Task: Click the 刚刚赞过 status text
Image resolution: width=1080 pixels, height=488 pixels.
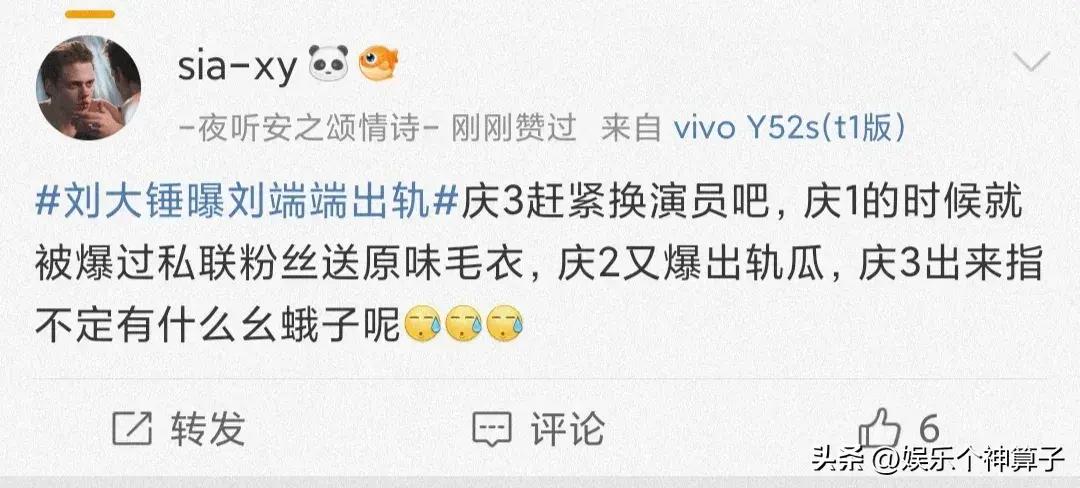Action: click(x=513, y=128)
